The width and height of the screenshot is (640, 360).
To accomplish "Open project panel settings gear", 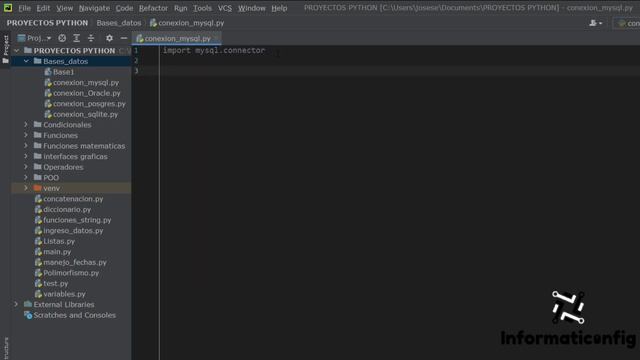I will 109,38.
